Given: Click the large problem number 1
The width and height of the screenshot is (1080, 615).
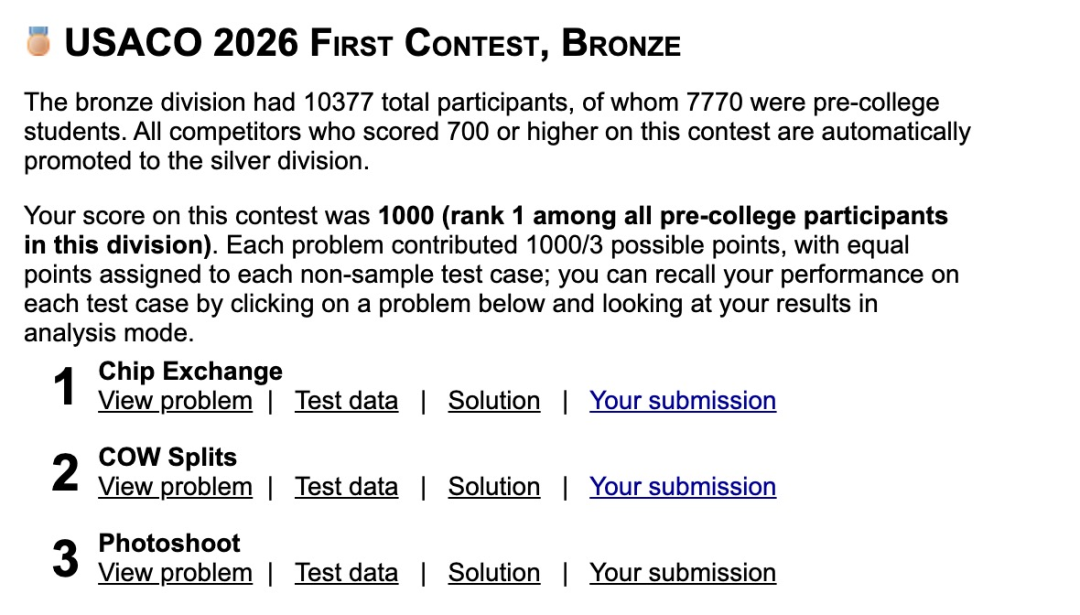Looking at the screenshot, I should [65, 387].
